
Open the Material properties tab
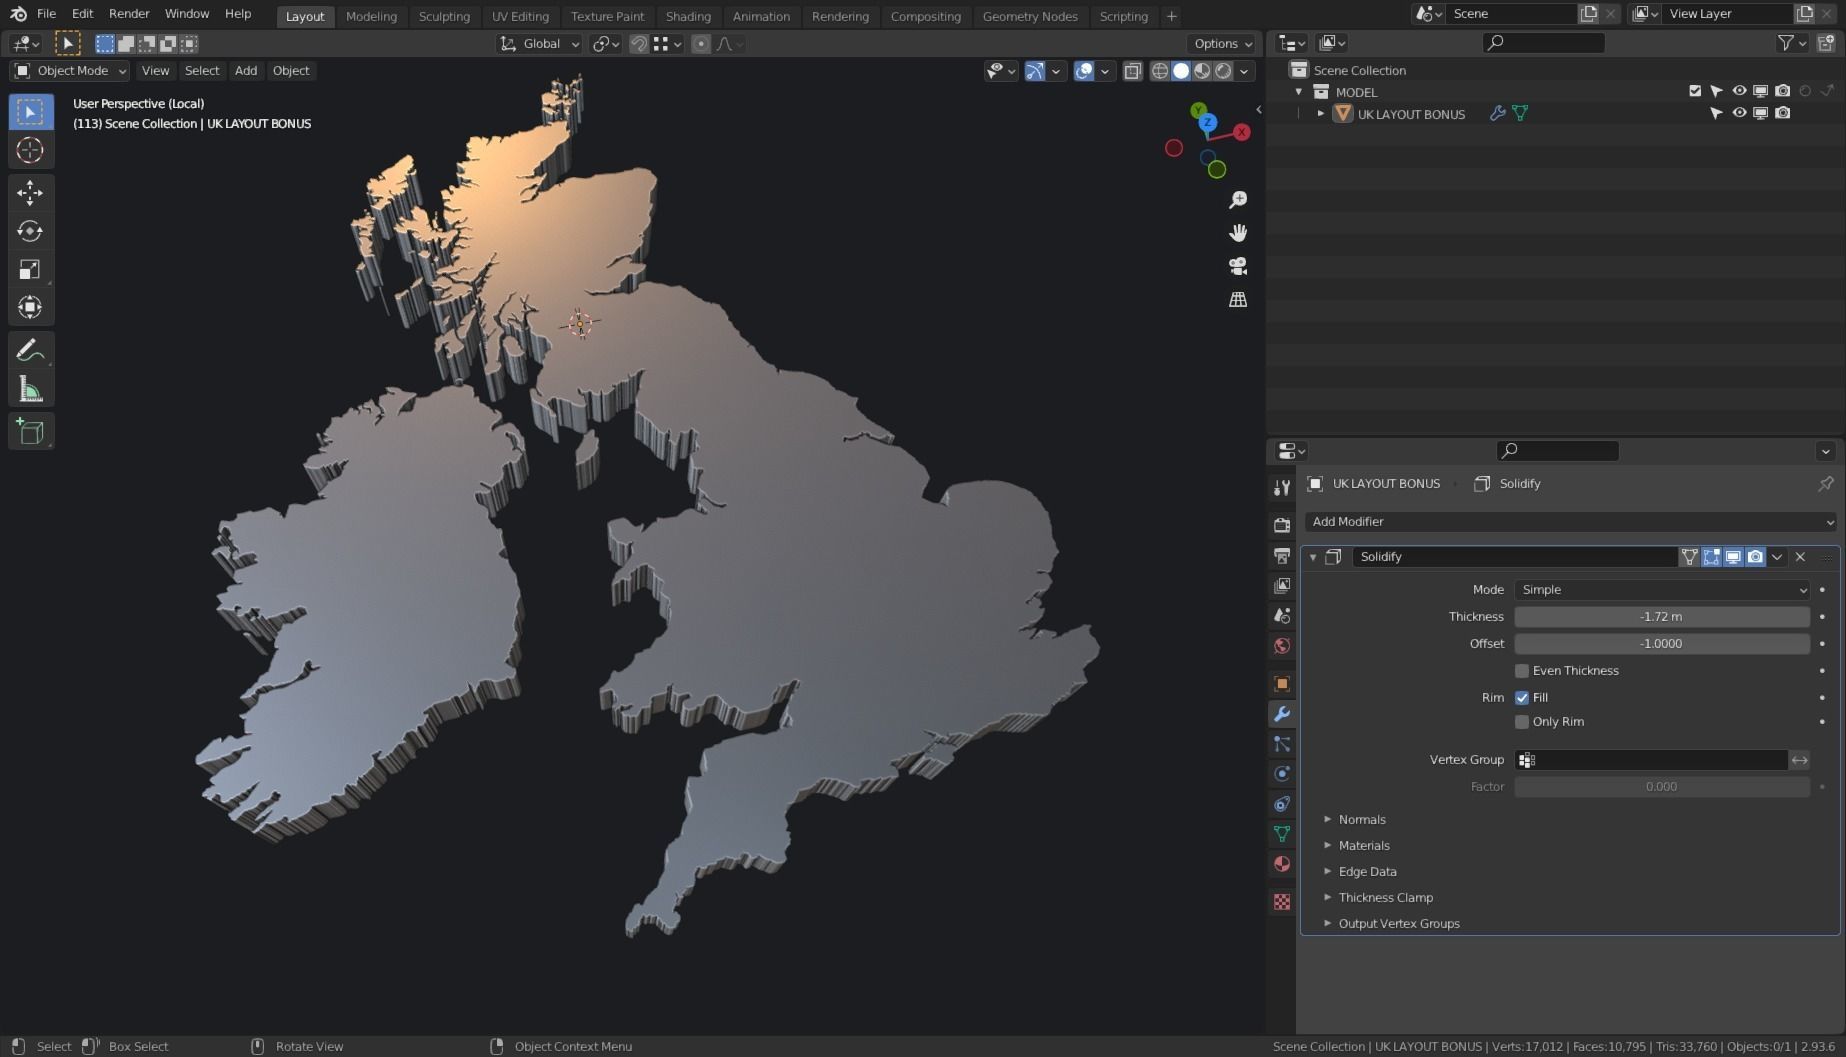click(1282, 864)
